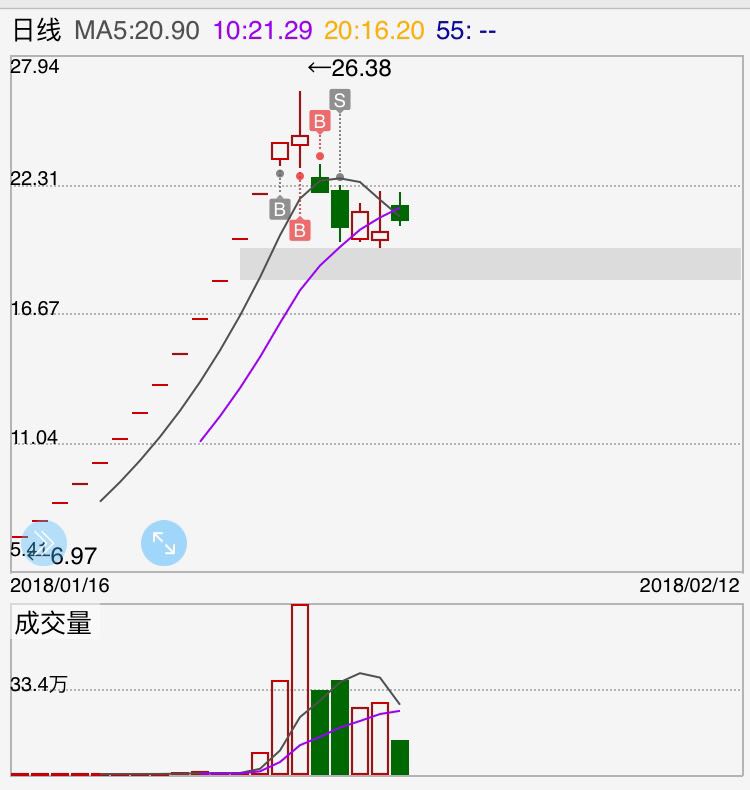Click the 22.31 price axis label
This screenshot has height=790, width=750.
tap(34, 178)
